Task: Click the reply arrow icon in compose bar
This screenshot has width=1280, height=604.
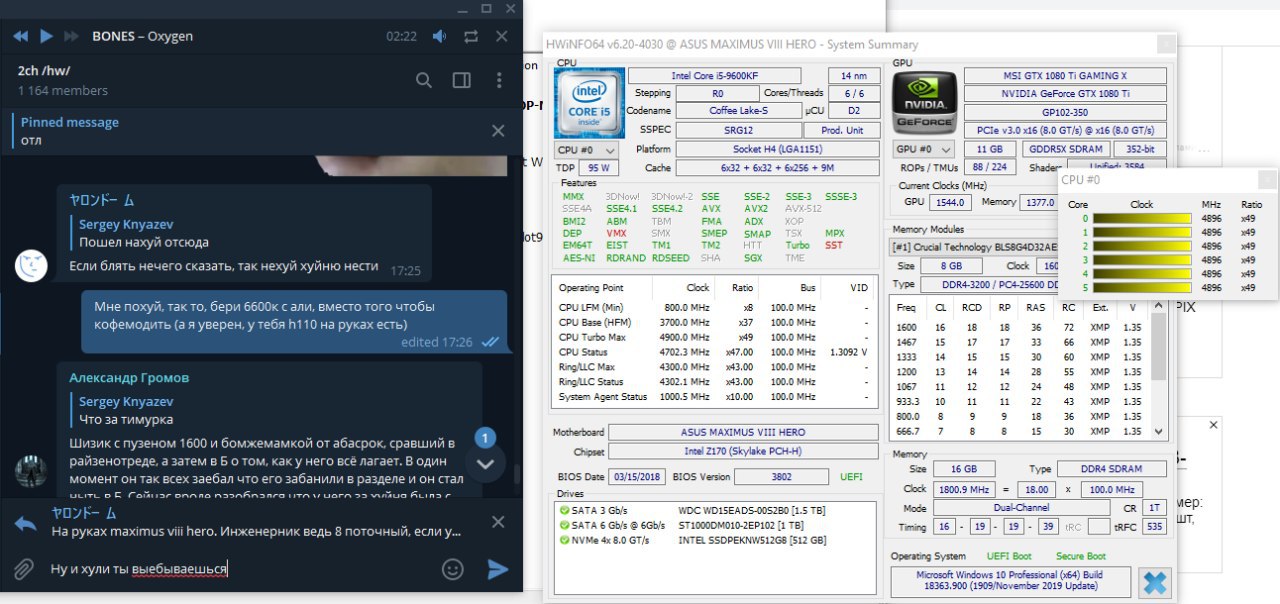Action: coord(25,523)
